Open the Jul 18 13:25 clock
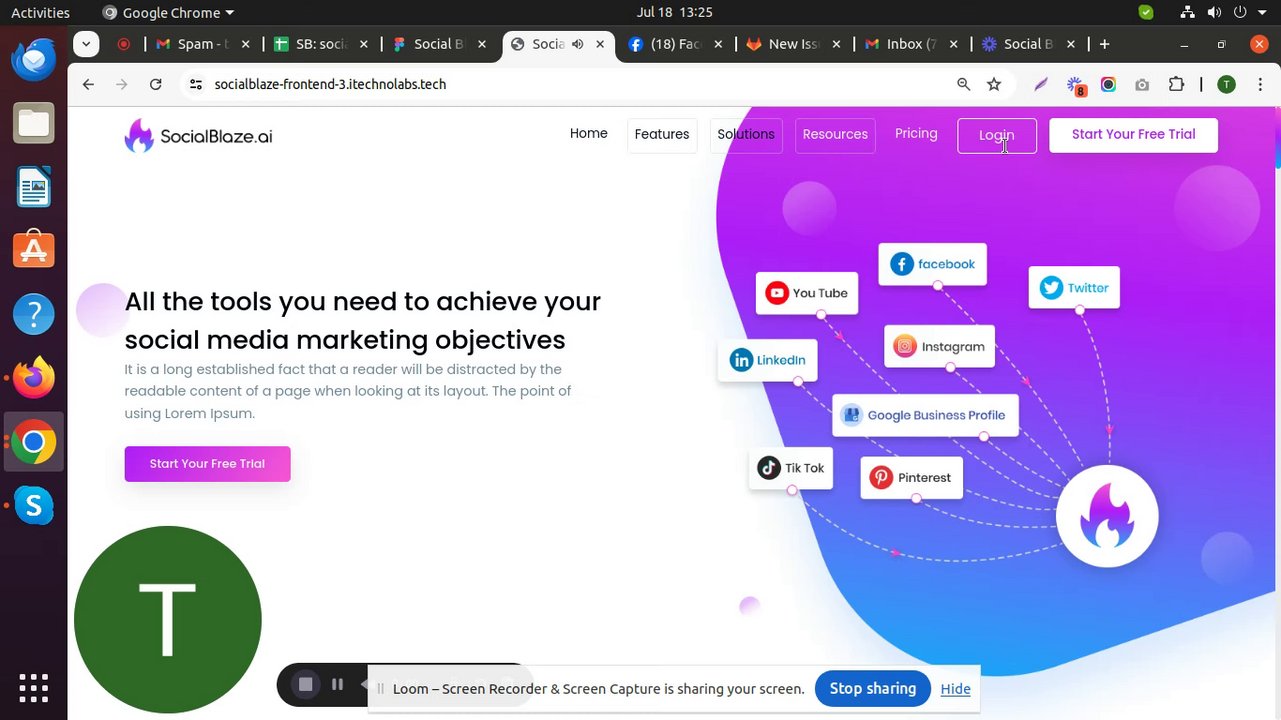The width and height of the screenshot is (1281, 720). (x=674, y=13)
